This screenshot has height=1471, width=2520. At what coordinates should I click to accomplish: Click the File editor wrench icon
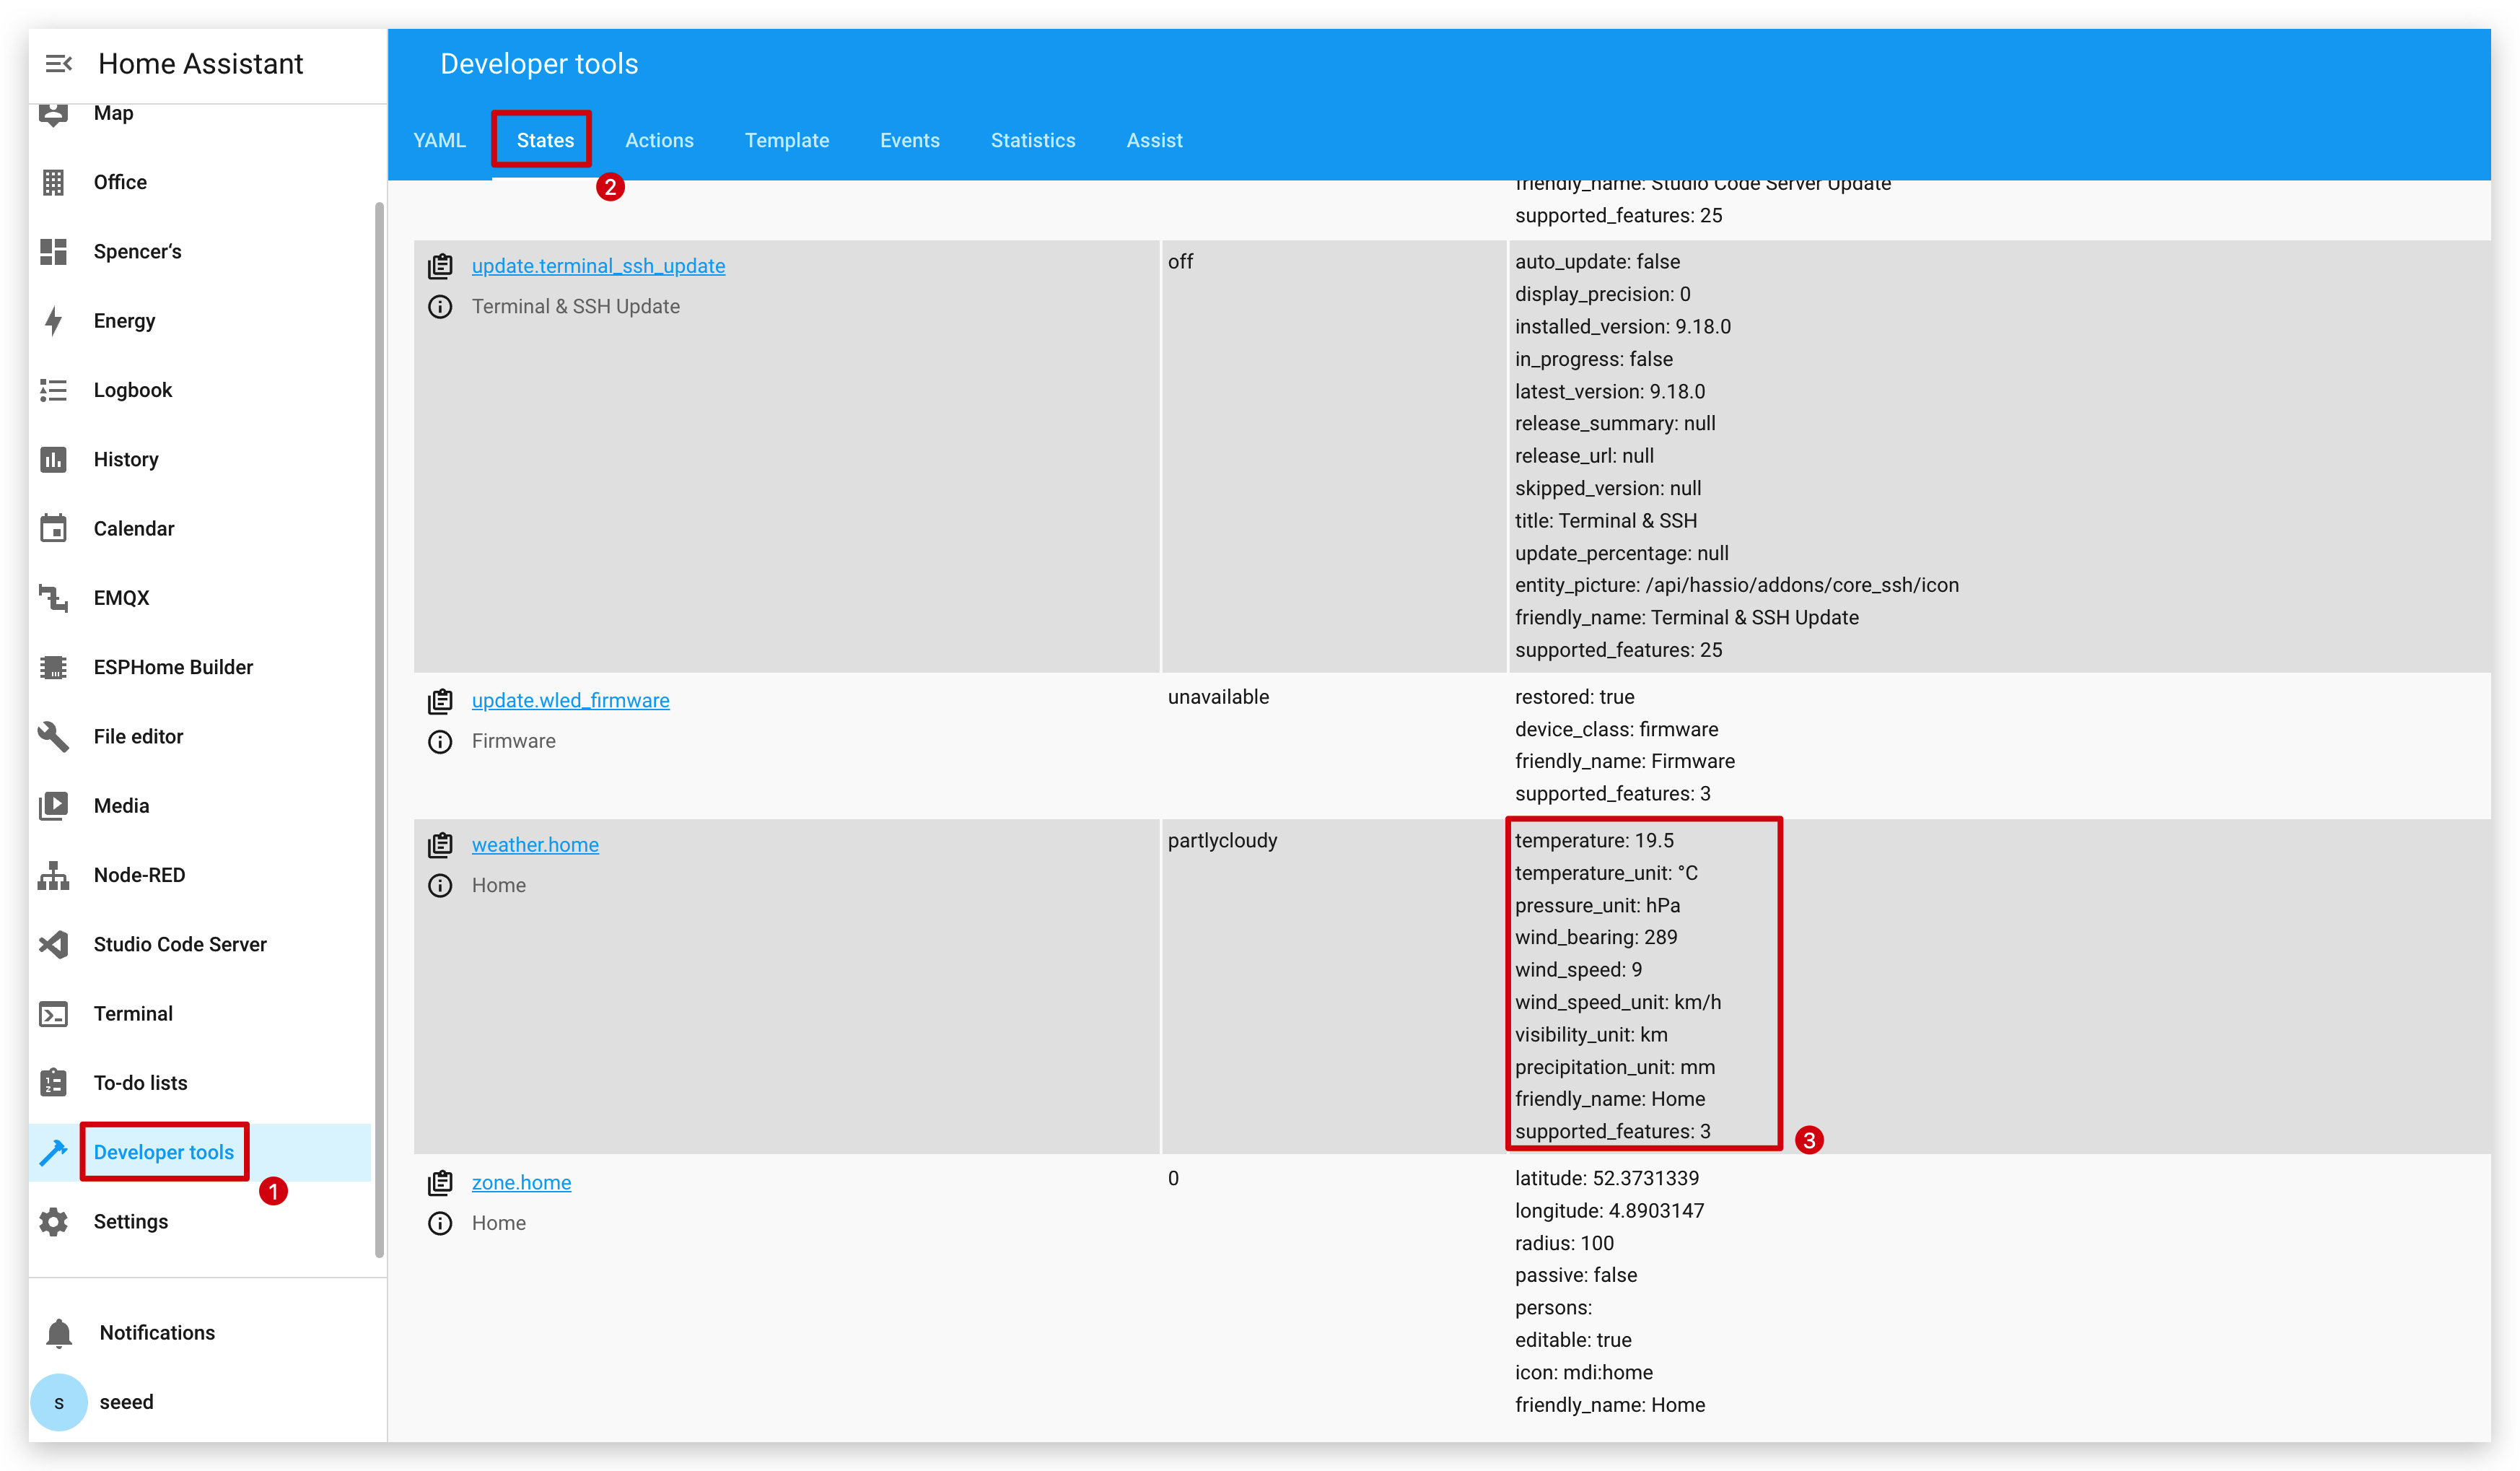53,736
